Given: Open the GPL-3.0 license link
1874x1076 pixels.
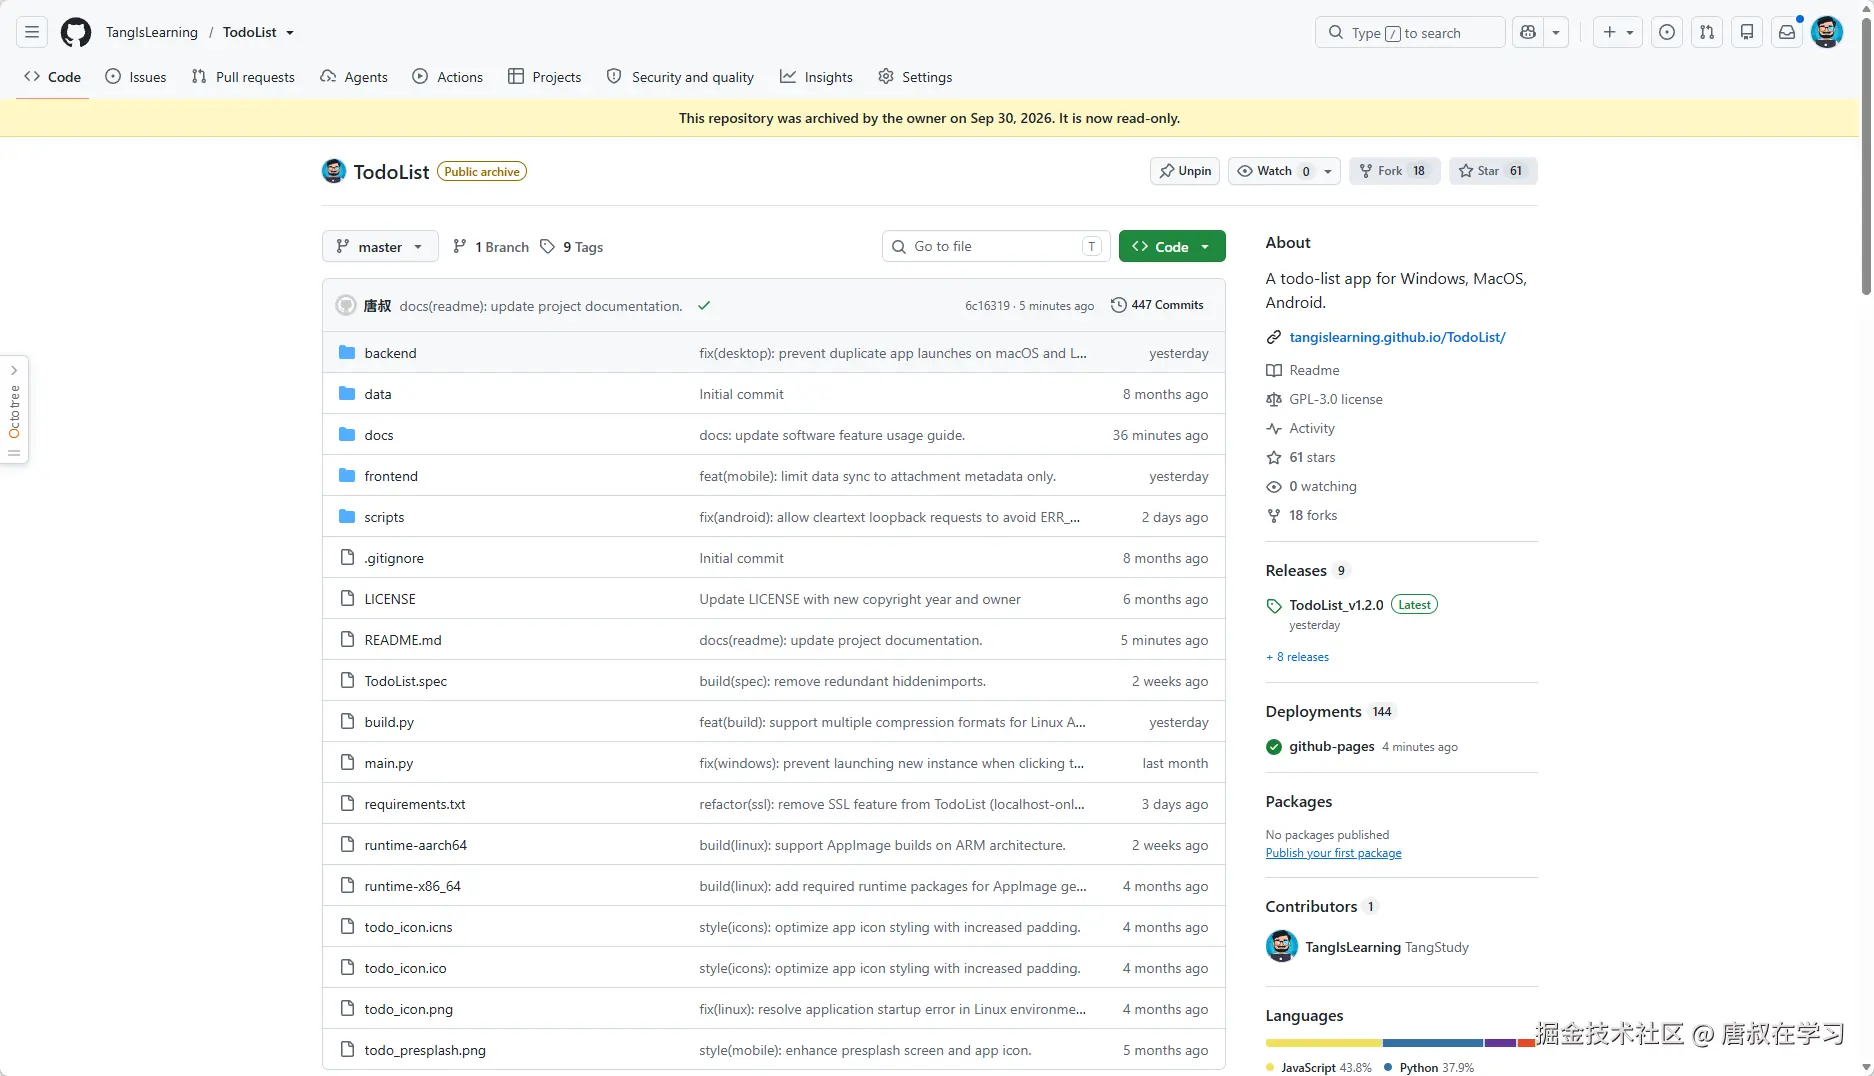Looking at the screenshot, I should click(1336, 399).
